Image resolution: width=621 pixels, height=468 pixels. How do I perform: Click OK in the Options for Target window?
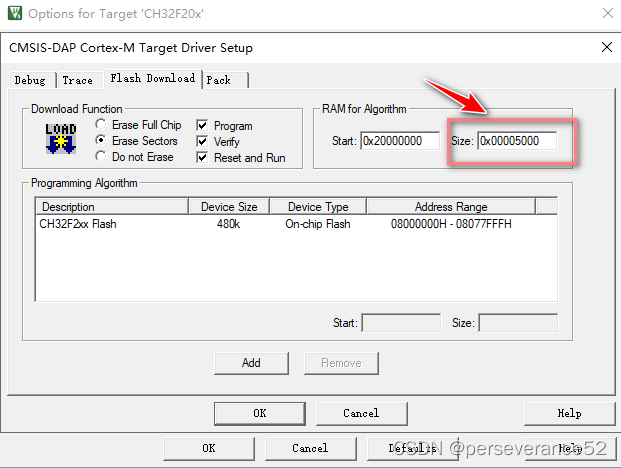tap(209, 448)
